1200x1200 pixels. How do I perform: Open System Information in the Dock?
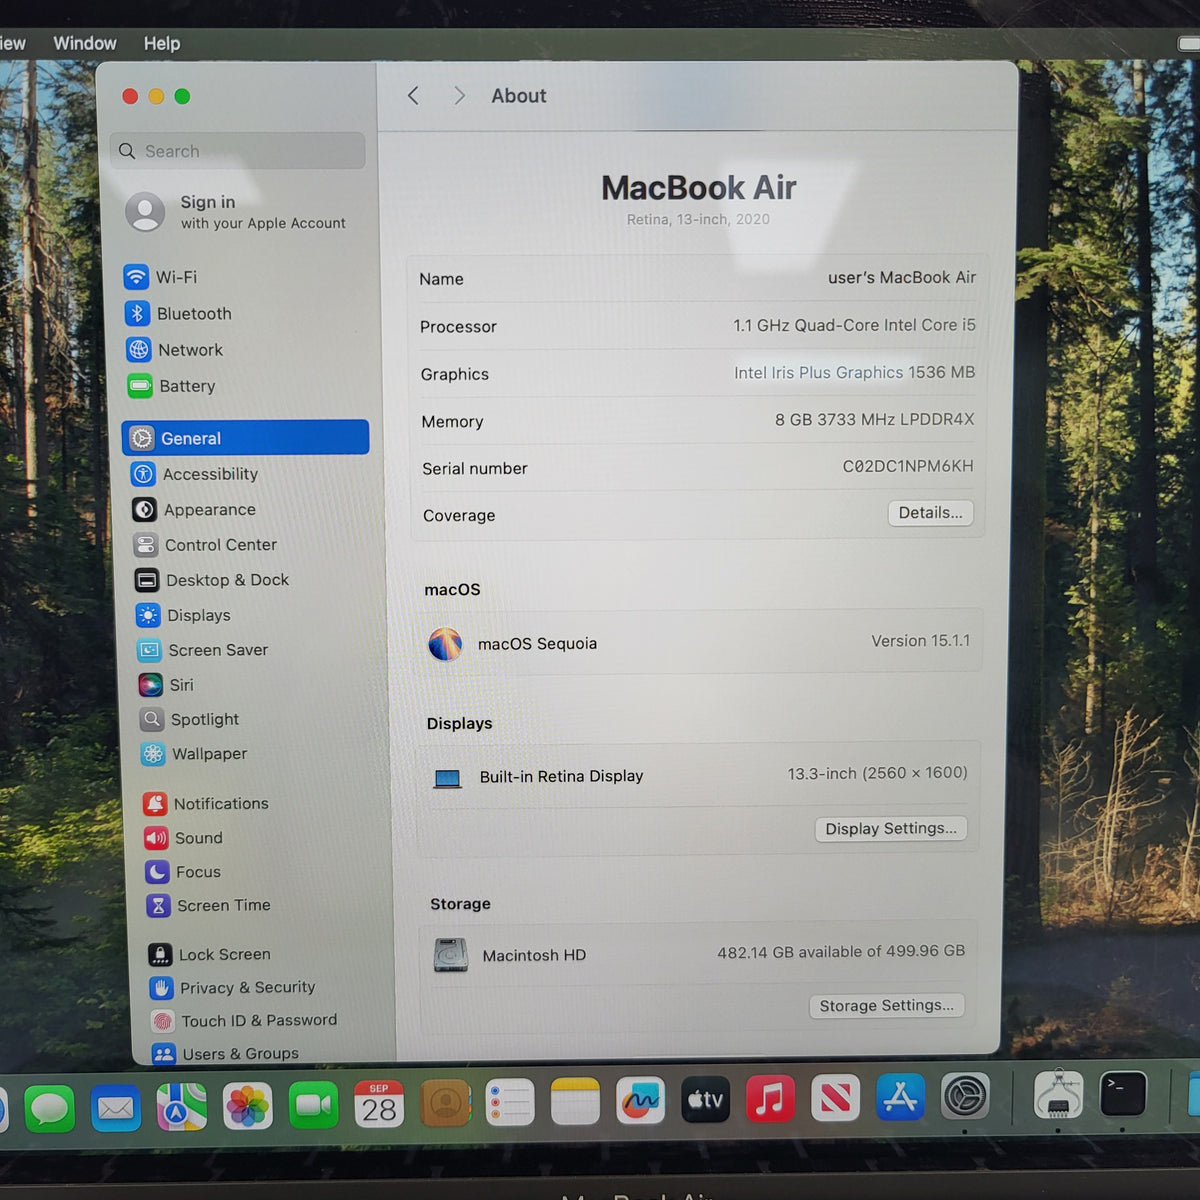(1058, 1095)
